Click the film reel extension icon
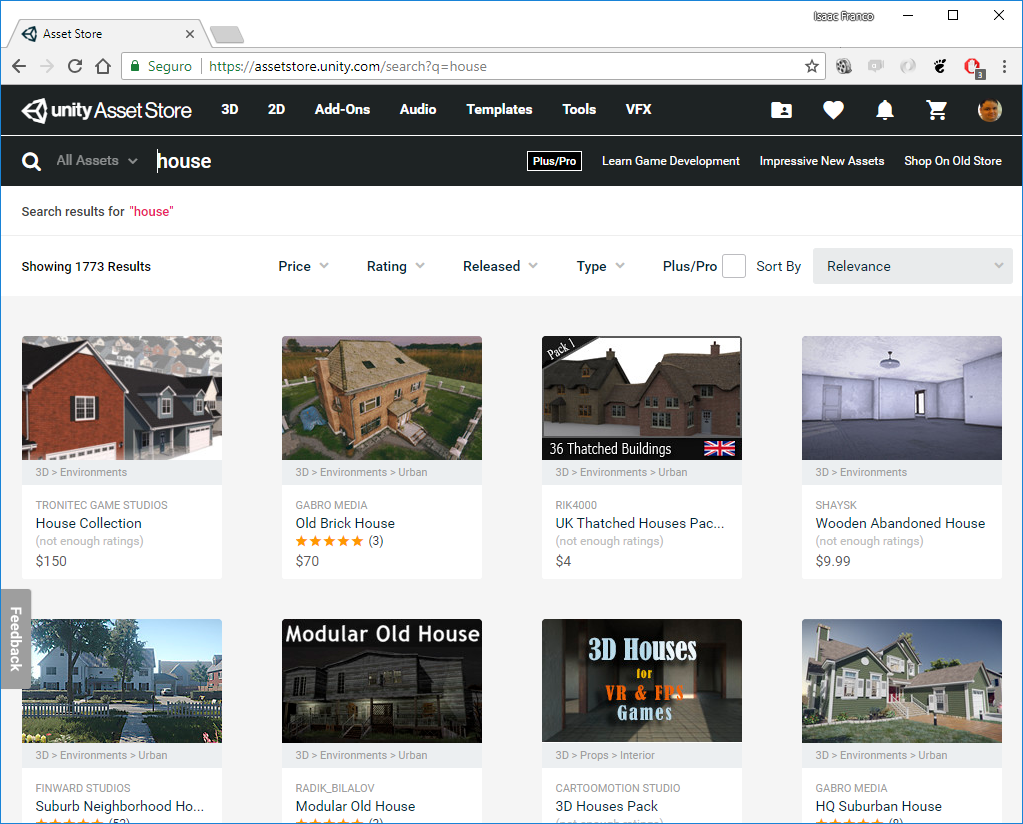The height and width of the screenshot is (824, 1023). (844, 66)
